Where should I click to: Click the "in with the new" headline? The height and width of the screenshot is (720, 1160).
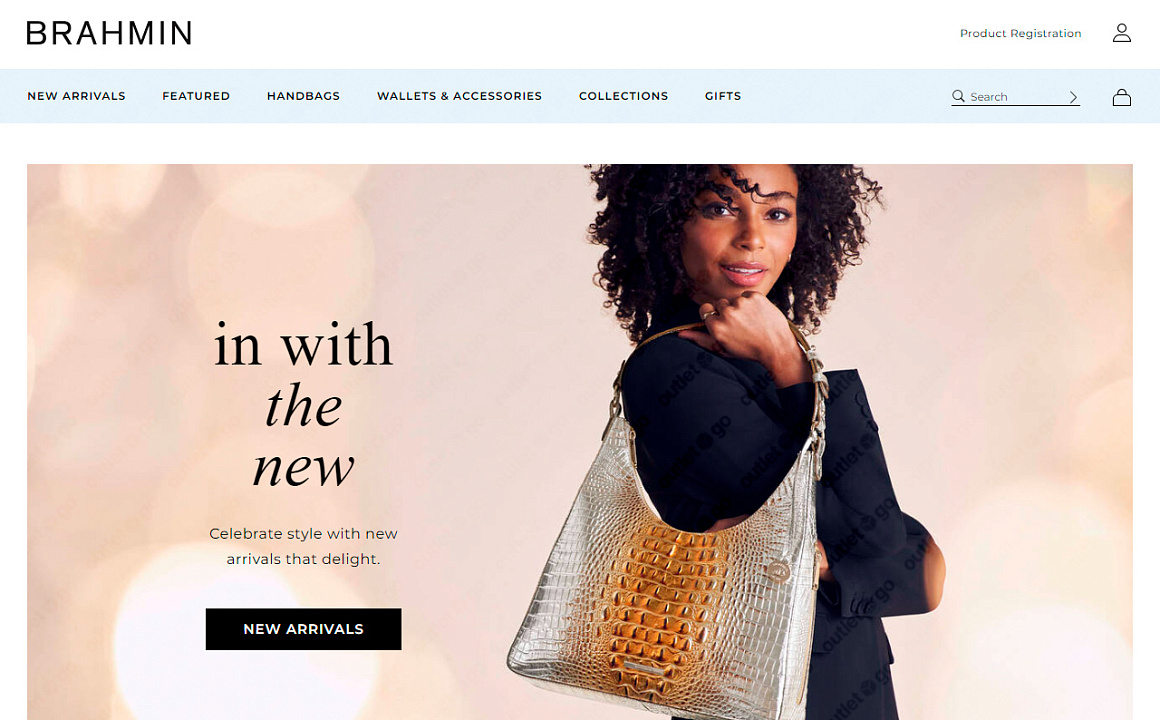point(303,405)
